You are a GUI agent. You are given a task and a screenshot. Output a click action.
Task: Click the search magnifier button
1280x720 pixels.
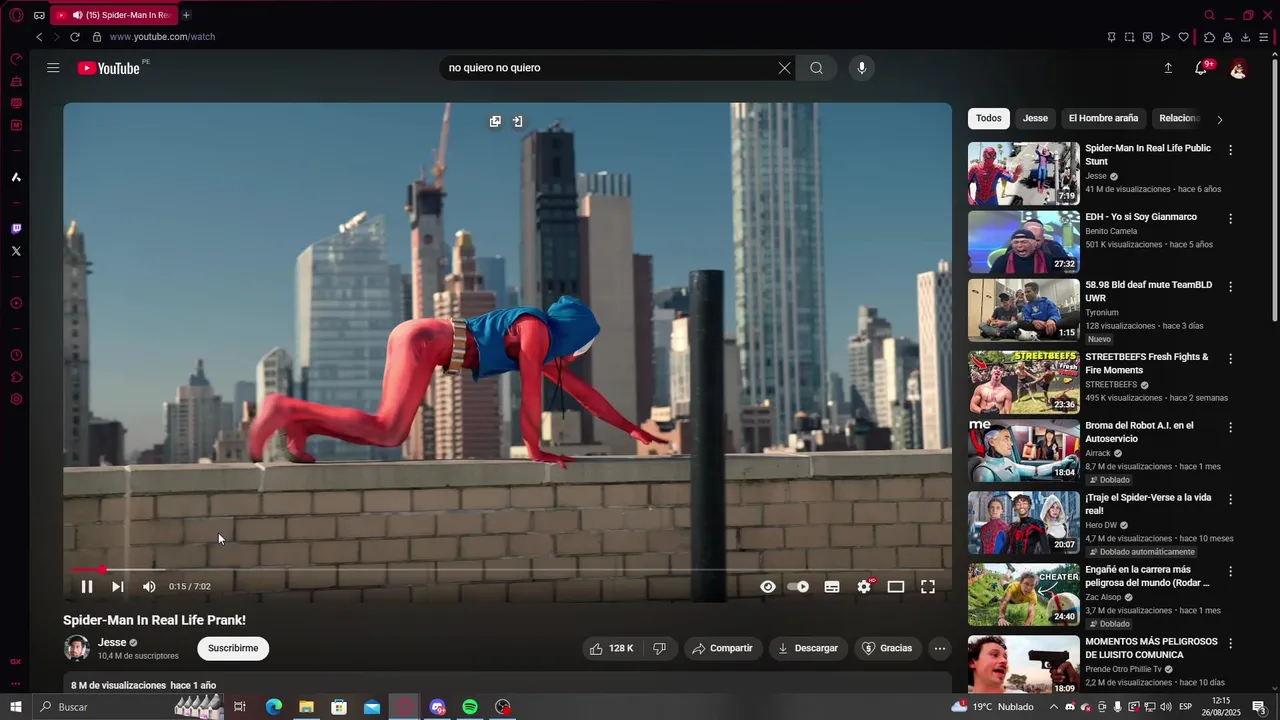click(816, 68)
